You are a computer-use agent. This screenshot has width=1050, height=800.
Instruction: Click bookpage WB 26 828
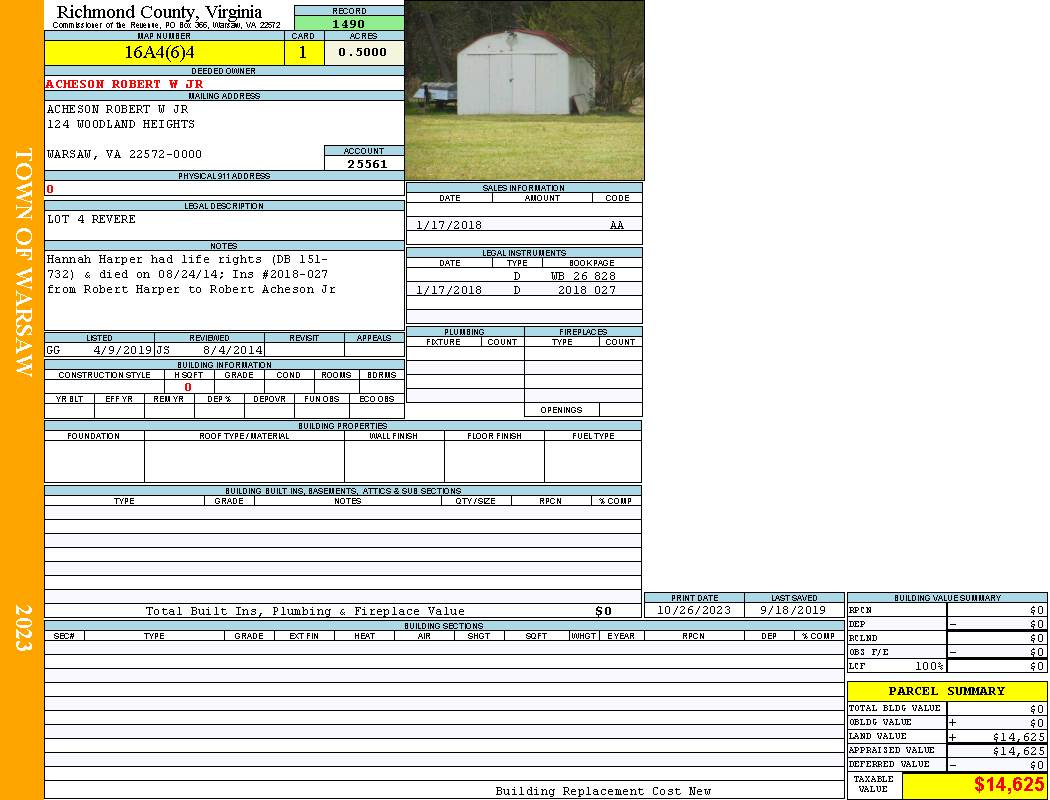583,276
